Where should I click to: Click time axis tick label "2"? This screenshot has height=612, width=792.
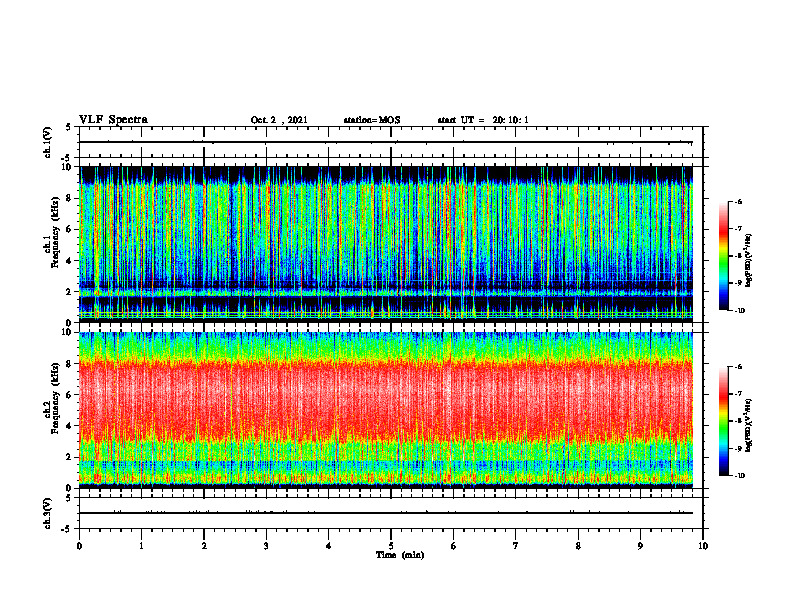(204, 546)
